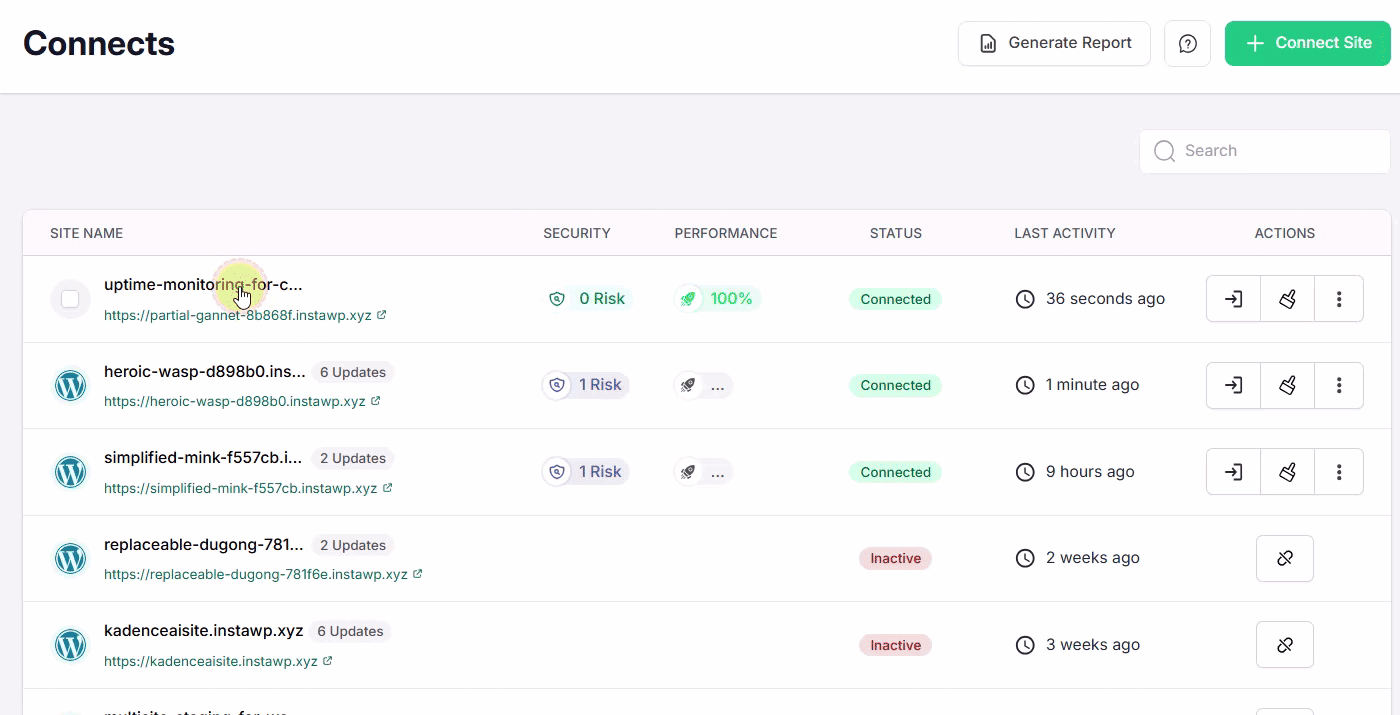Click the Inactive status for replaceable-dugong site
This screenshot has height=715, width=1400.
(895, 558)
